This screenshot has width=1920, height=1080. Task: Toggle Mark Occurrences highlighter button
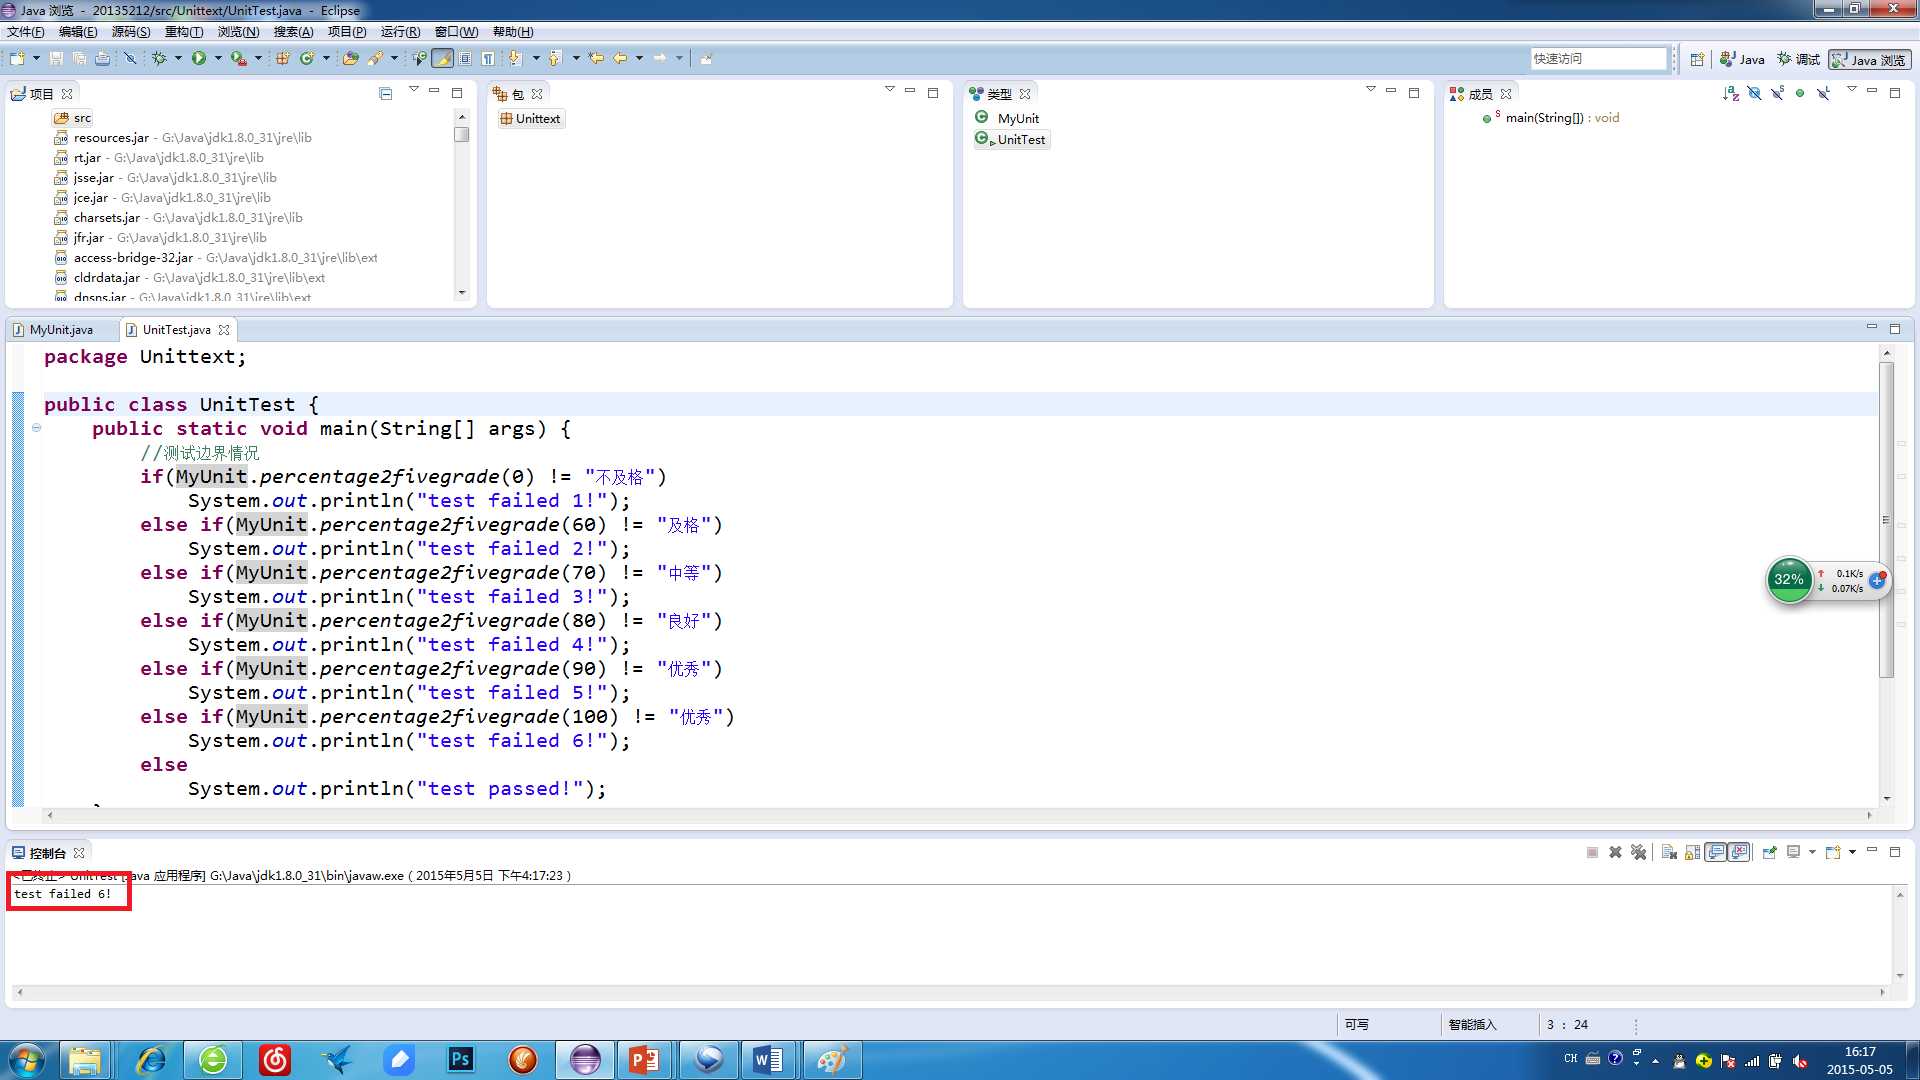pos(442,59)
